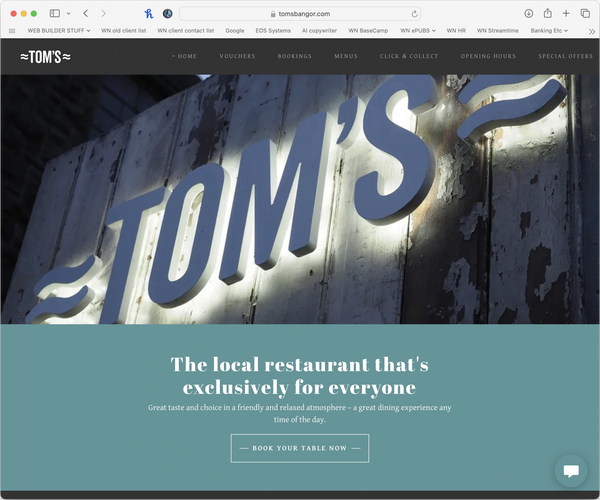Expand the sidebar options chevron
Screen dimensions: 600x500
click(x=68, y=13)
